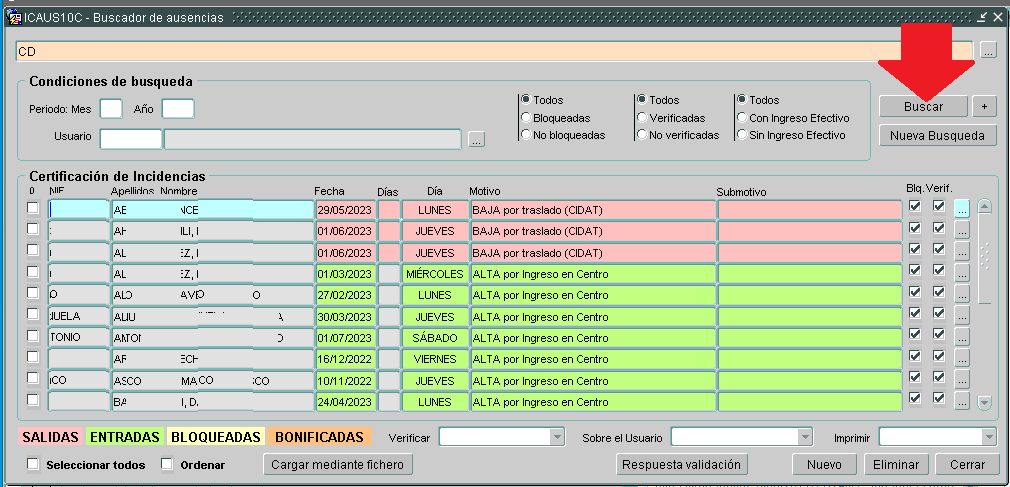Open the Sobre el Usuario dropdown
Viewport: 1010px width, 487px height.
pos(802,437)
